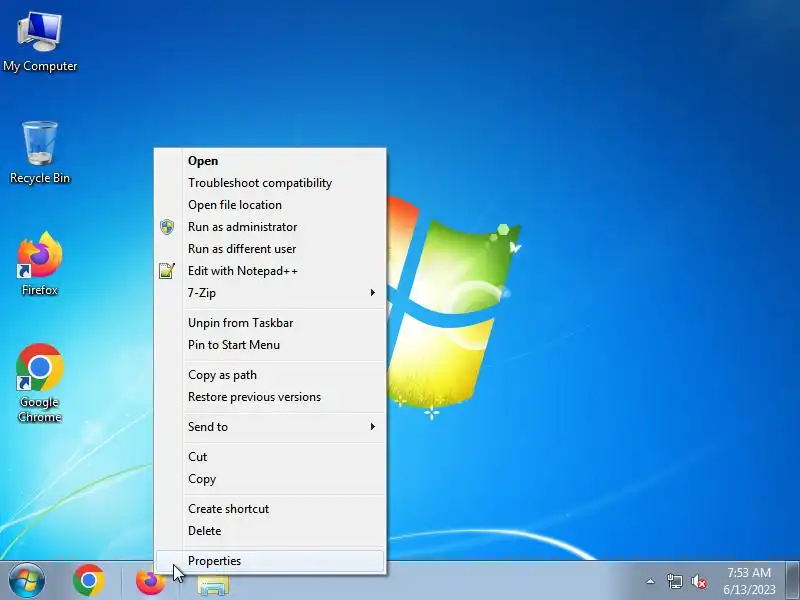Choose Delete from the context menu

click(x=270, y=531)
